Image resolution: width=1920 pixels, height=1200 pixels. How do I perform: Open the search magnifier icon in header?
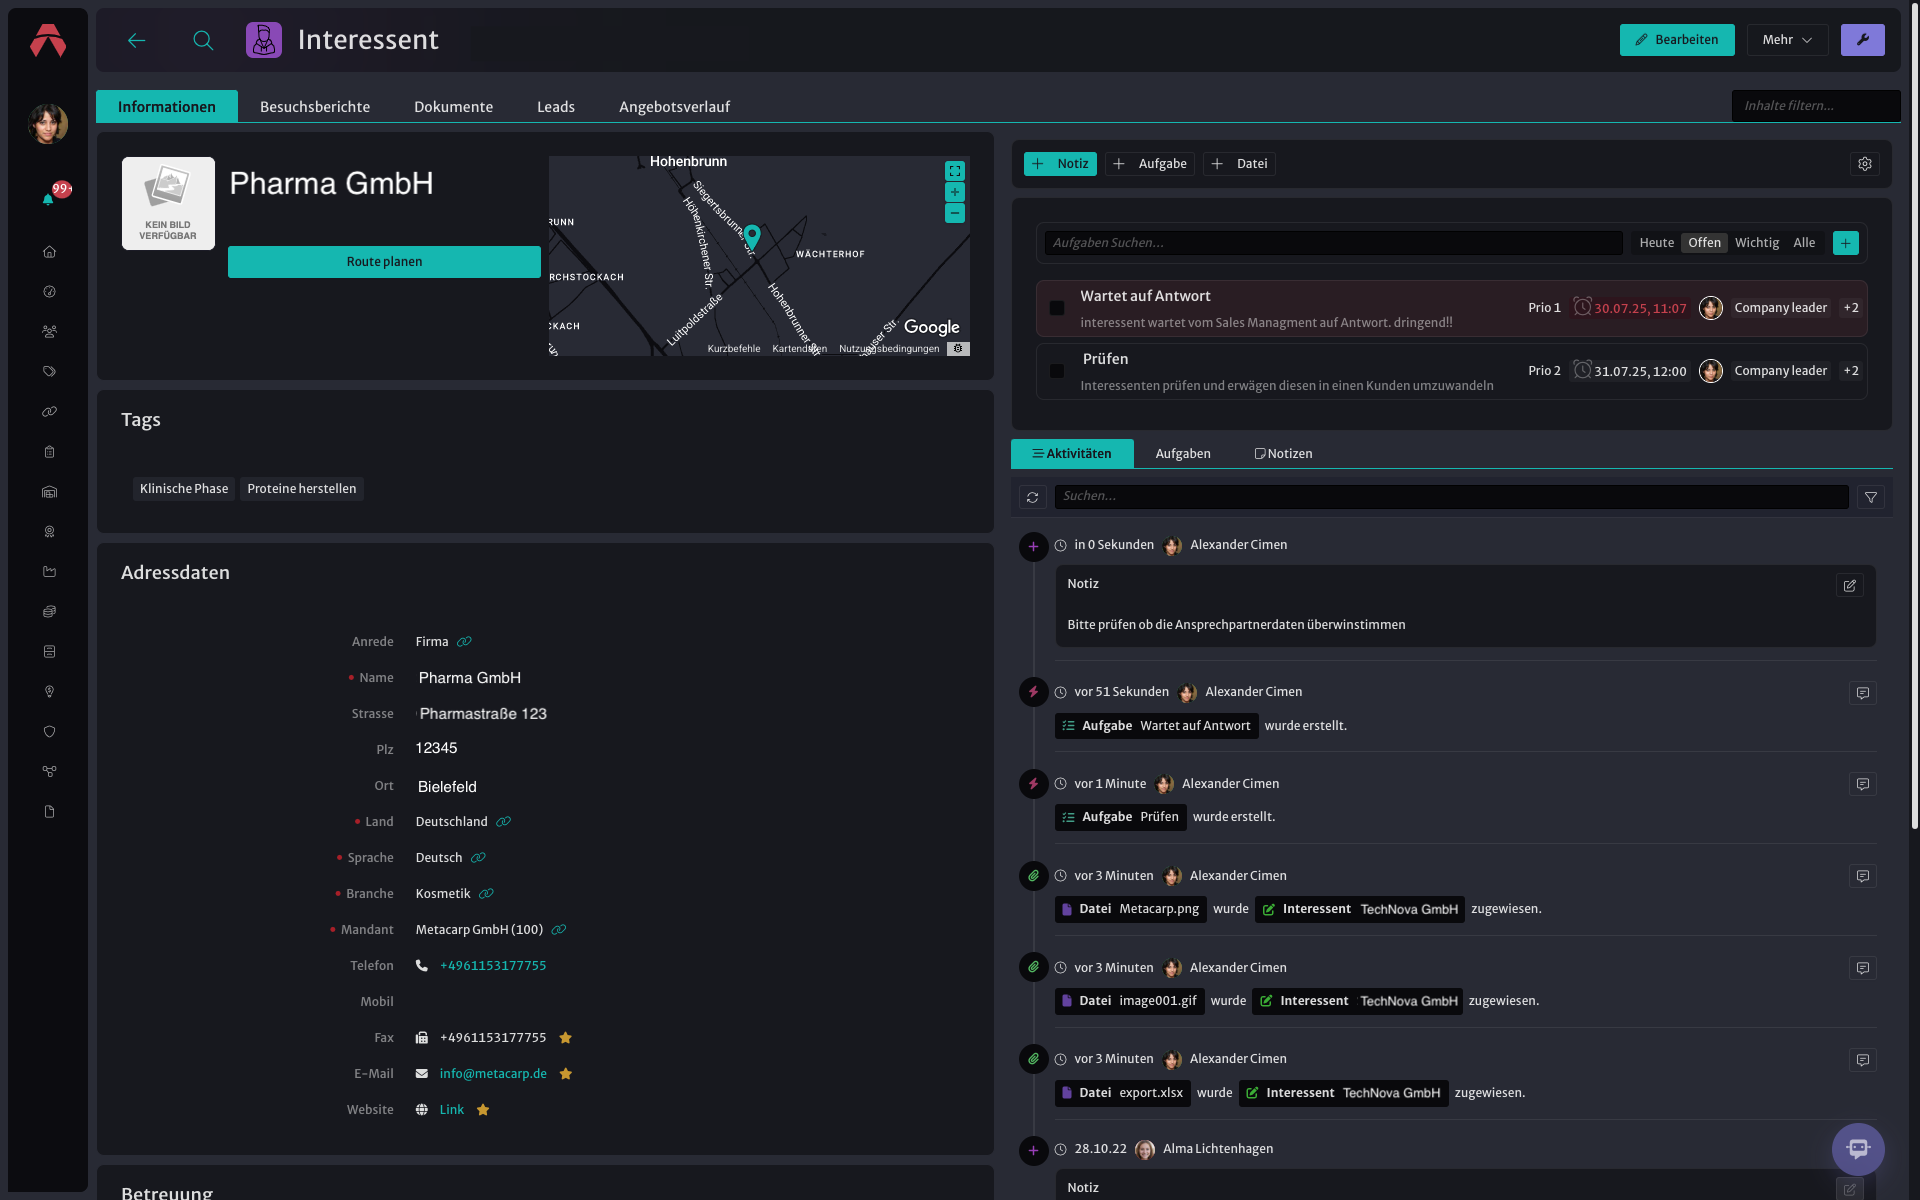coord(203,40)
